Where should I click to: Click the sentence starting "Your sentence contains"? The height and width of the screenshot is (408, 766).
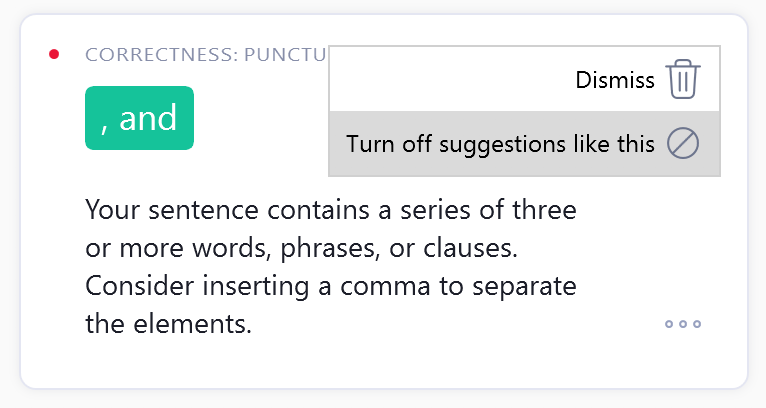330,211
